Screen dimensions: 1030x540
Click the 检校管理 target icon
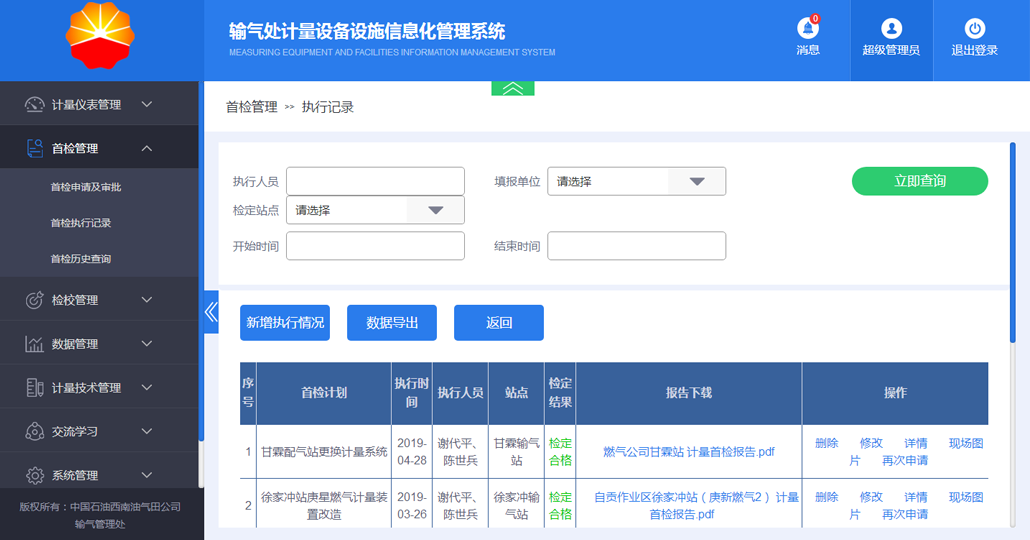pyautogui.click(x=34, y=300)
